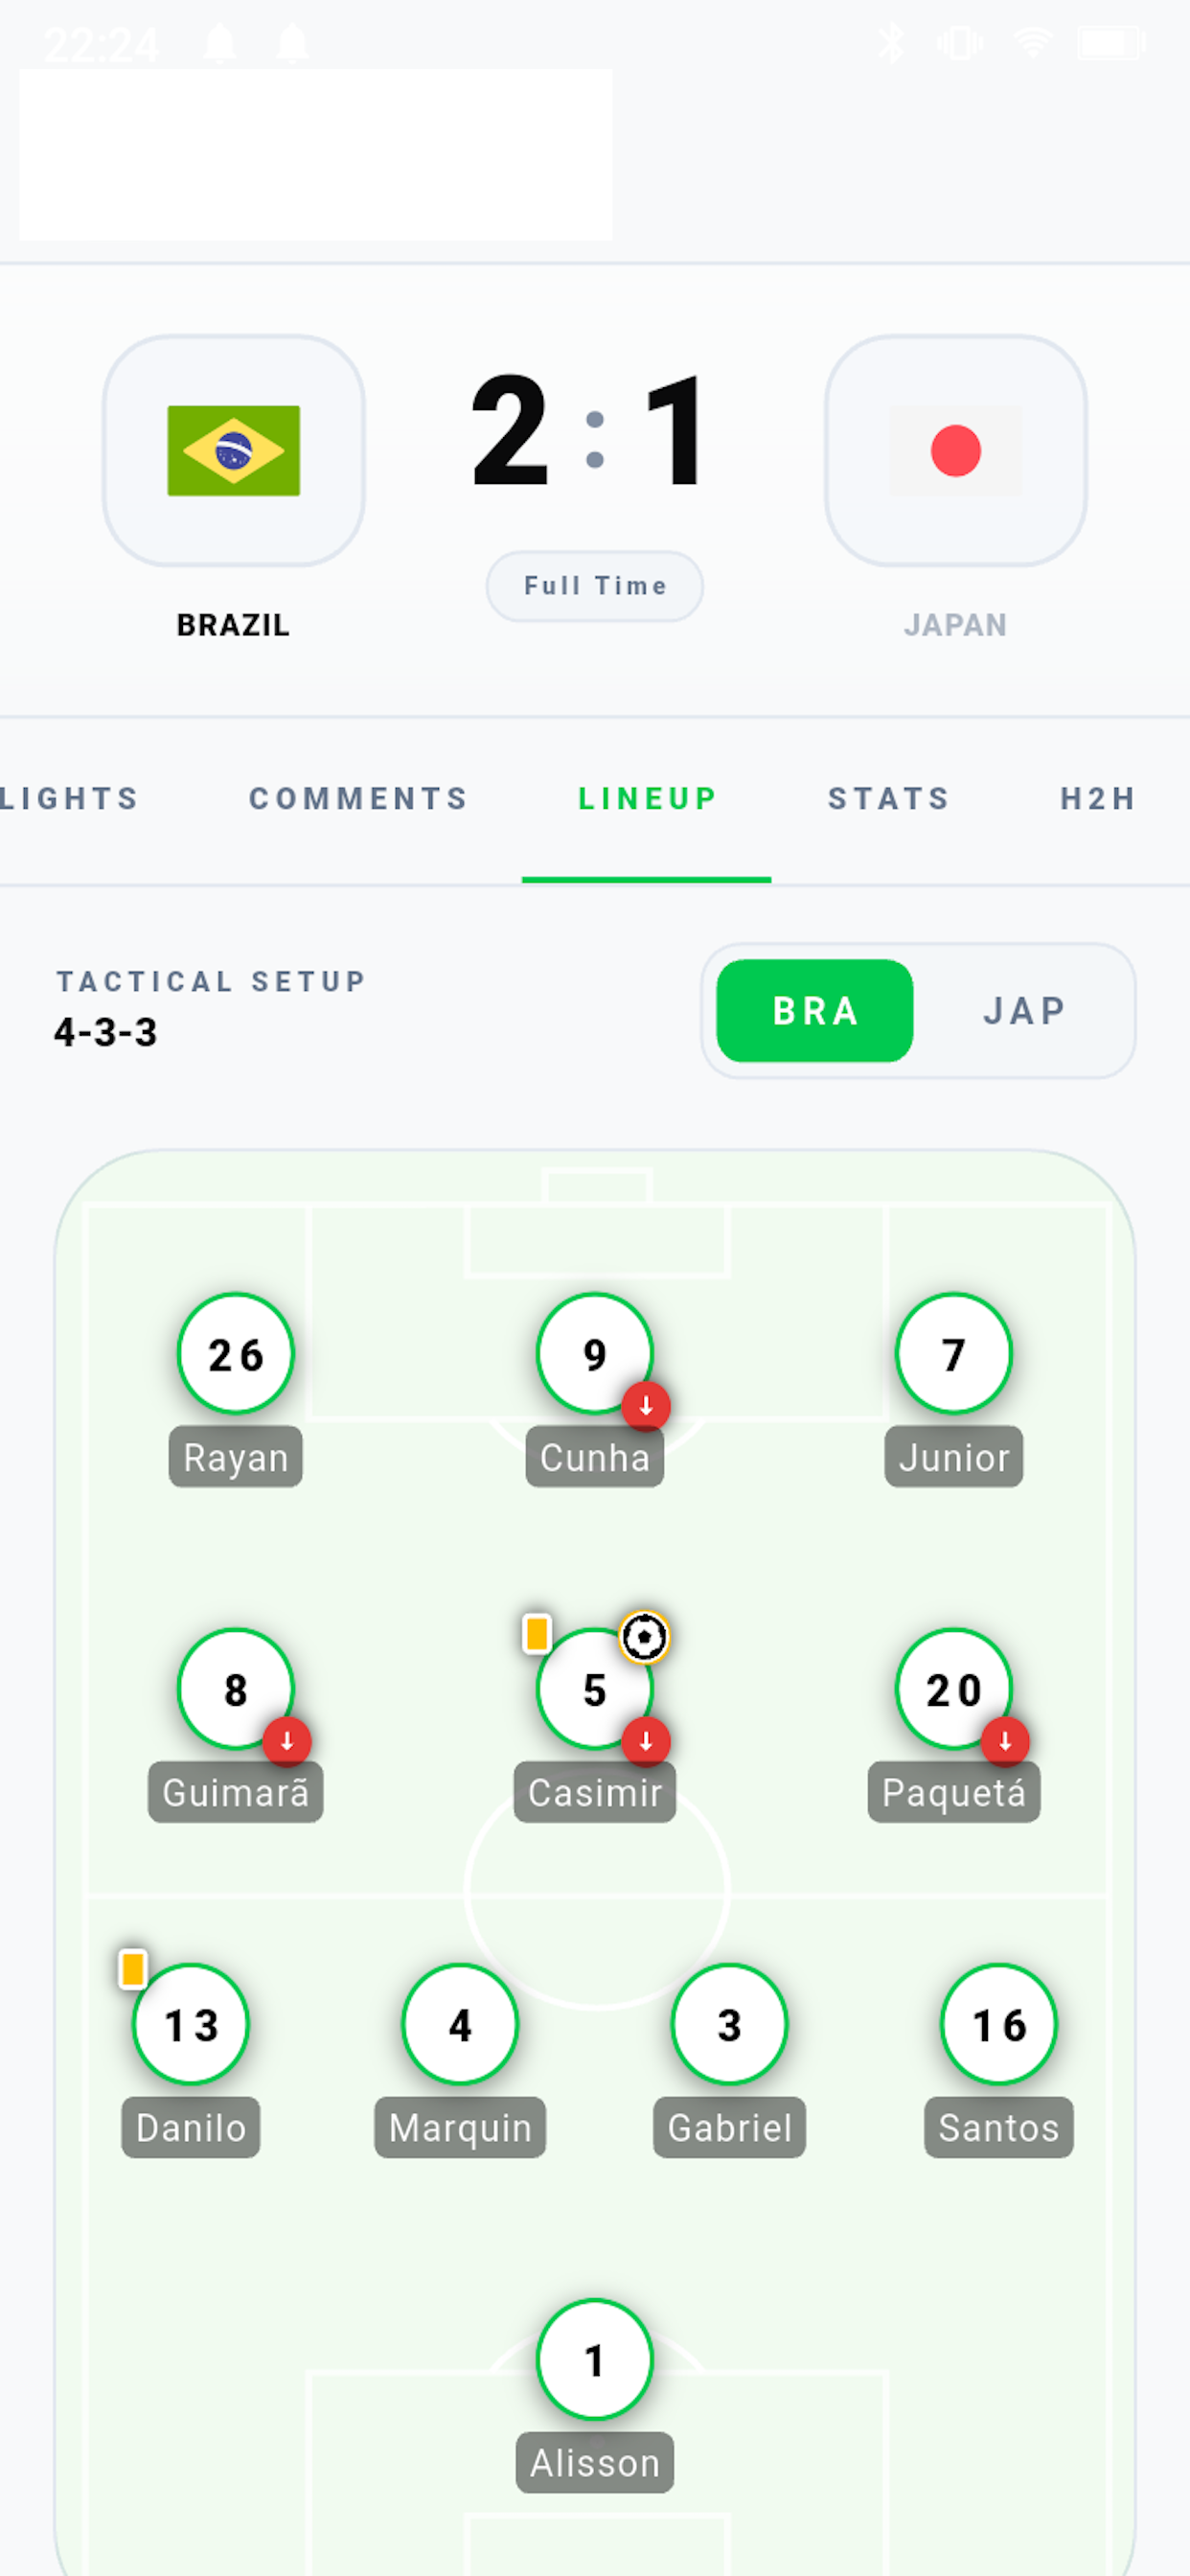
Task: Tap the substitution arrow on Cunha
Action: coord(646,1406)
